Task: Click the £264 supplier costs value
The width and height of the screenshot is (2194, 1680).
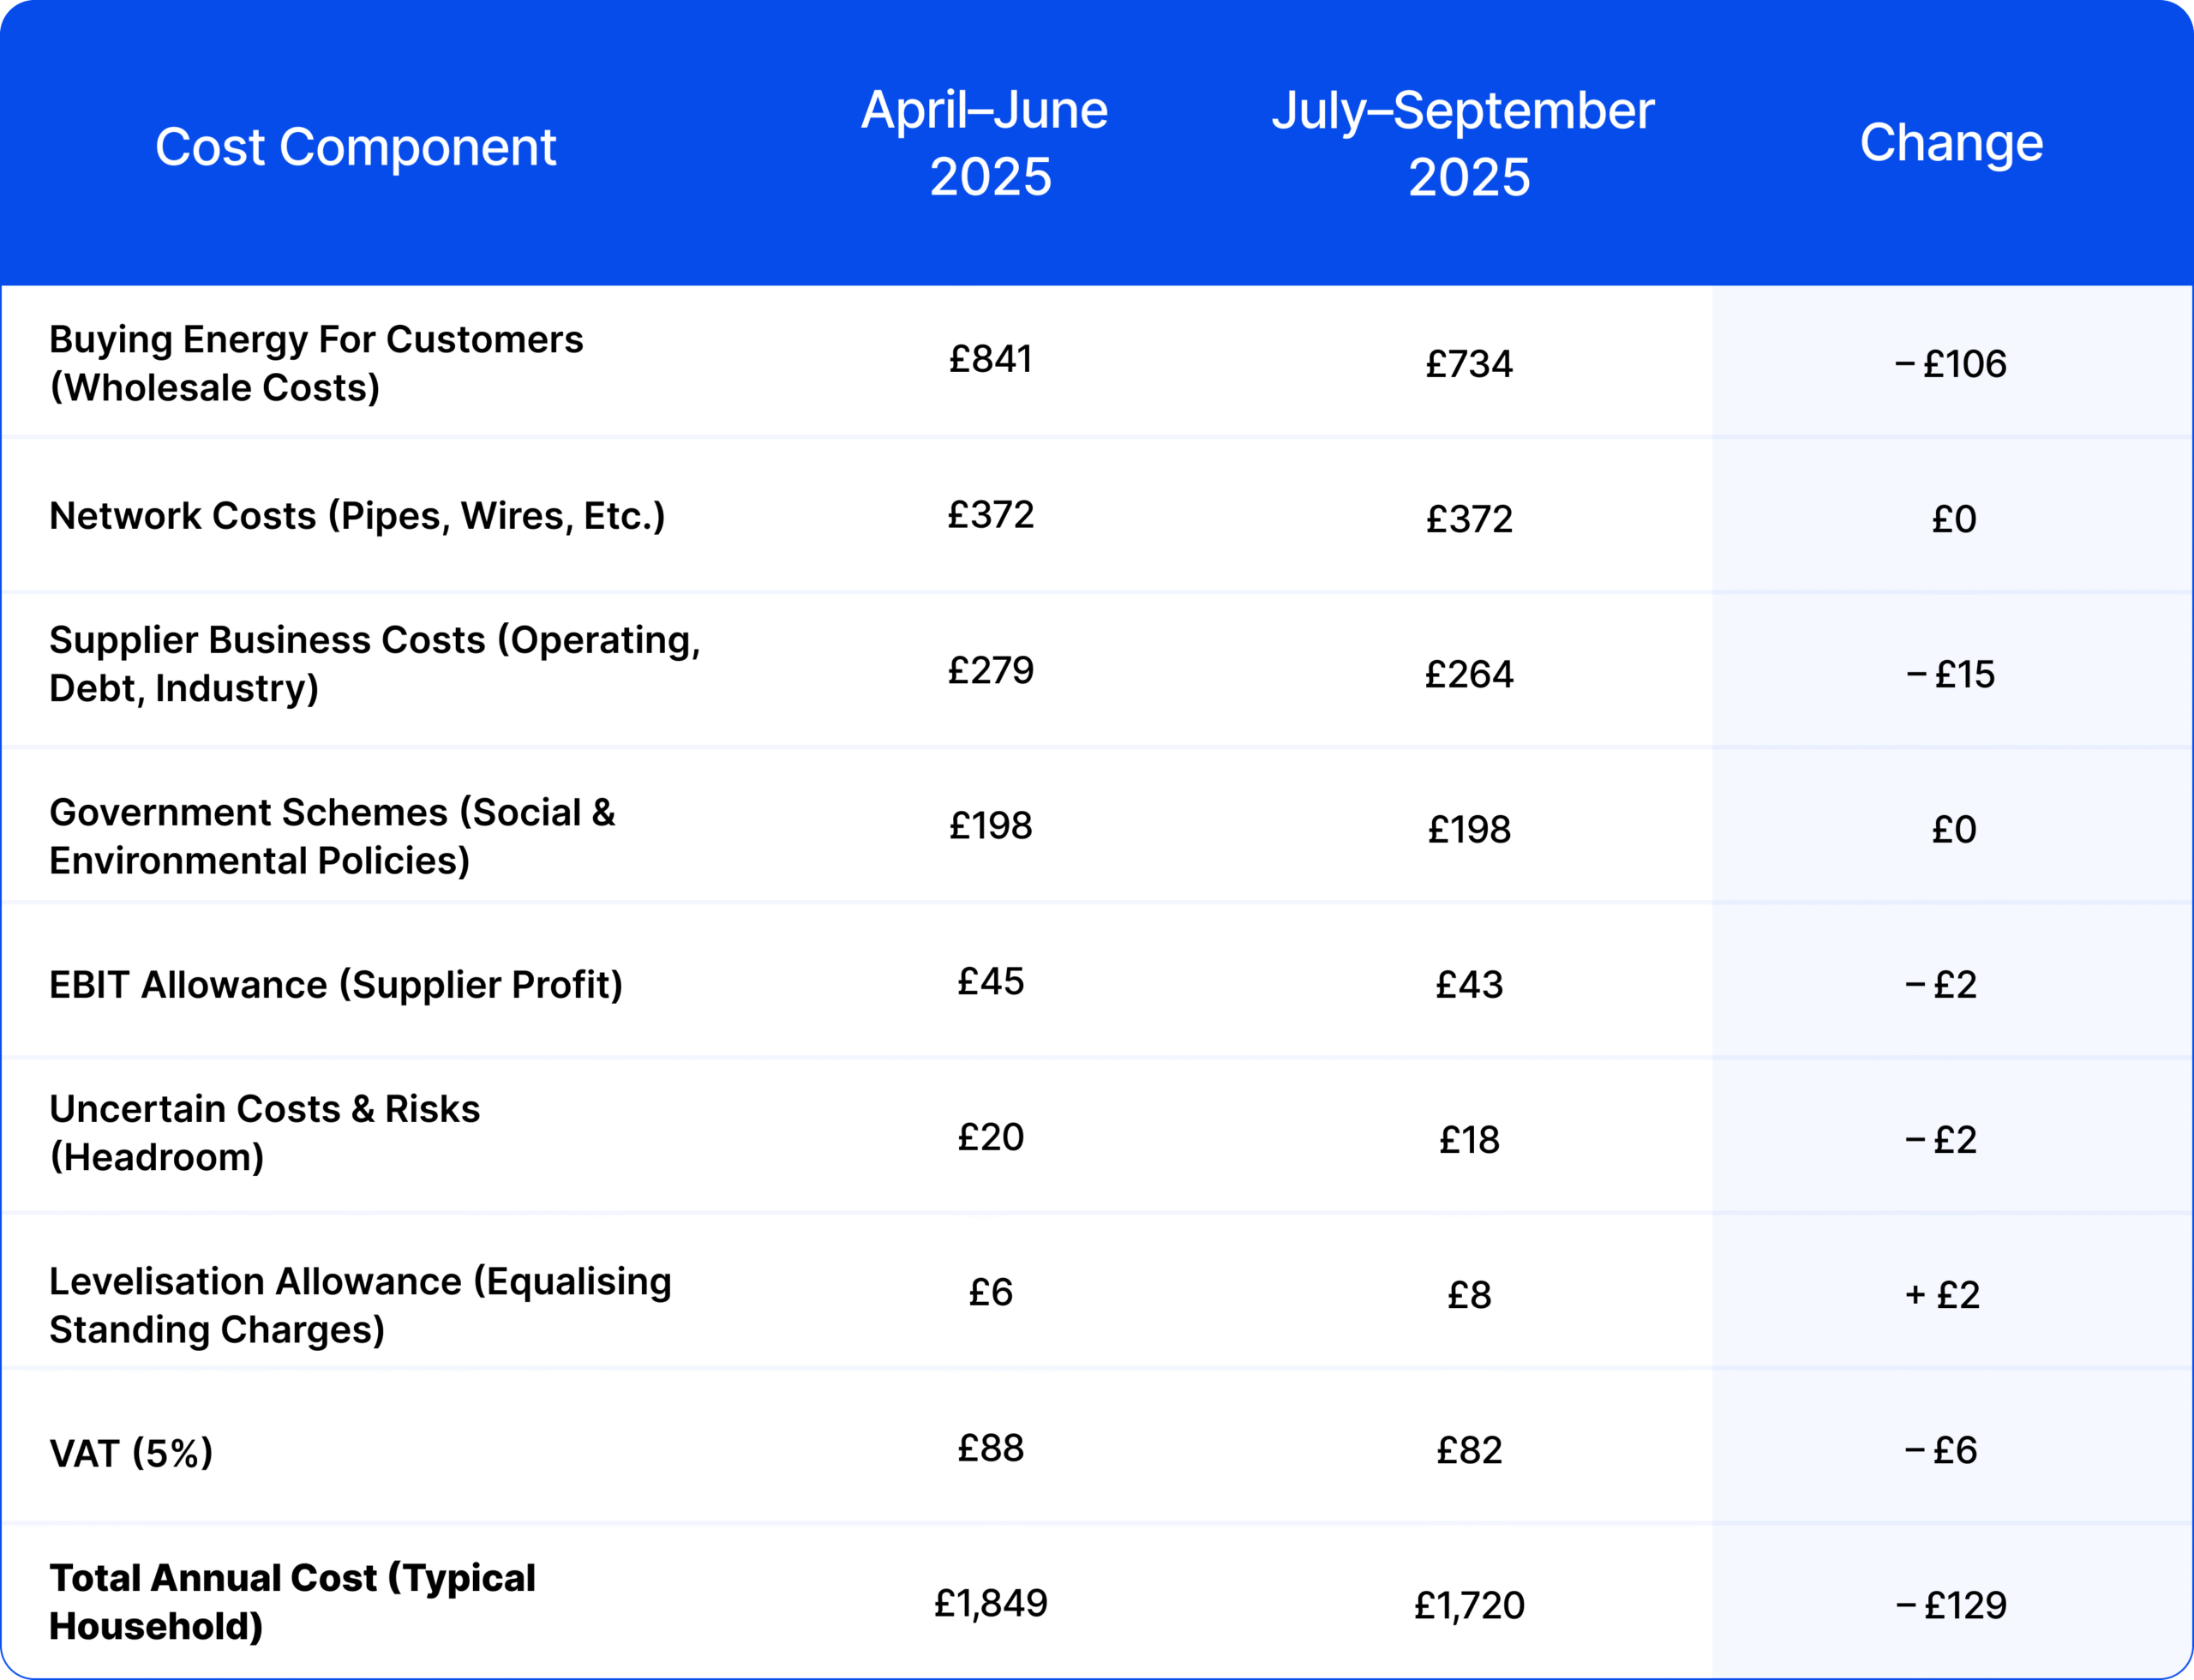Action: (1469, 674)
